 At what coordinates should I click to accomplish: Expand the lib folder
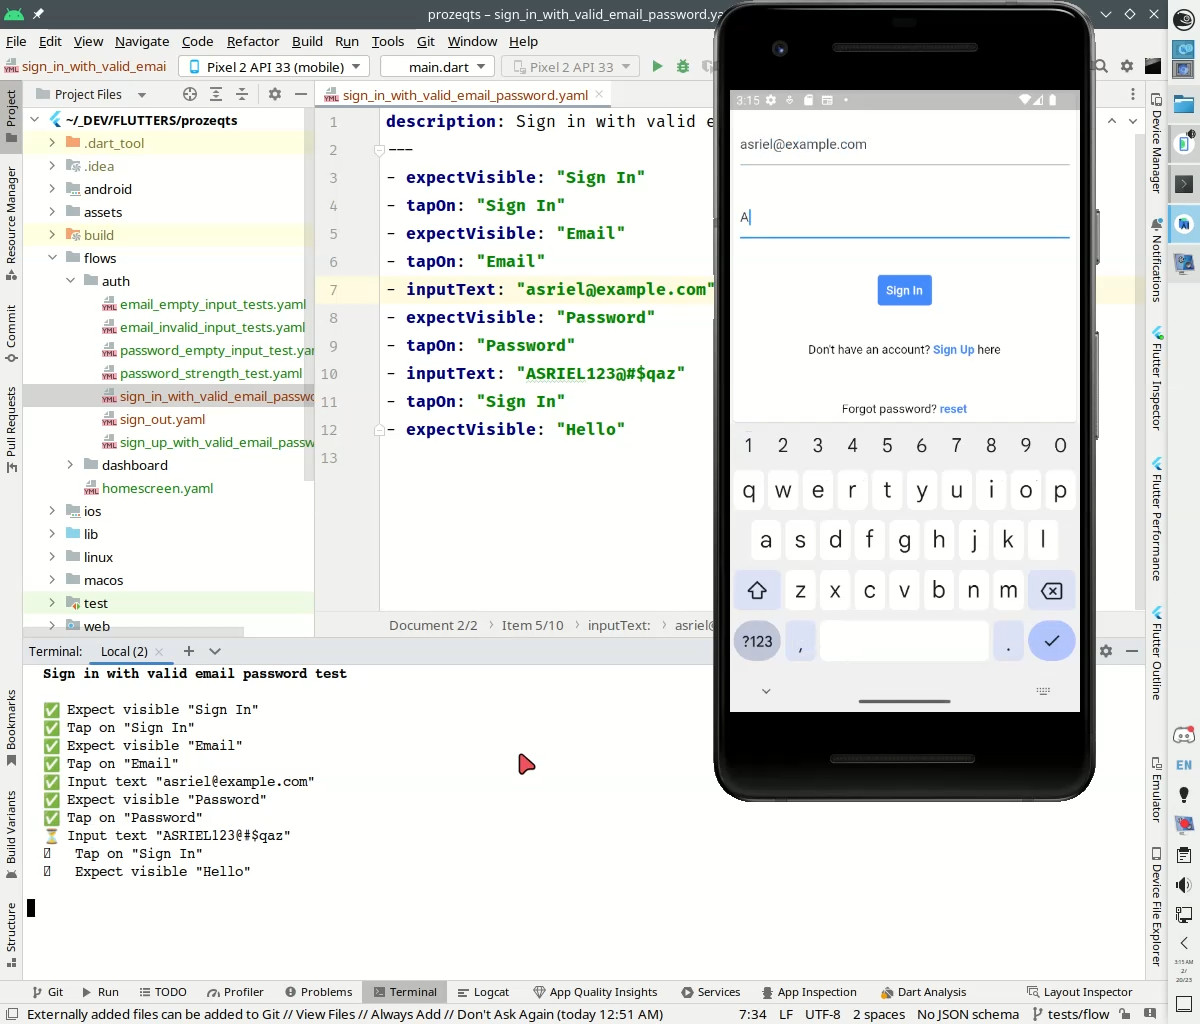point(52,534)
